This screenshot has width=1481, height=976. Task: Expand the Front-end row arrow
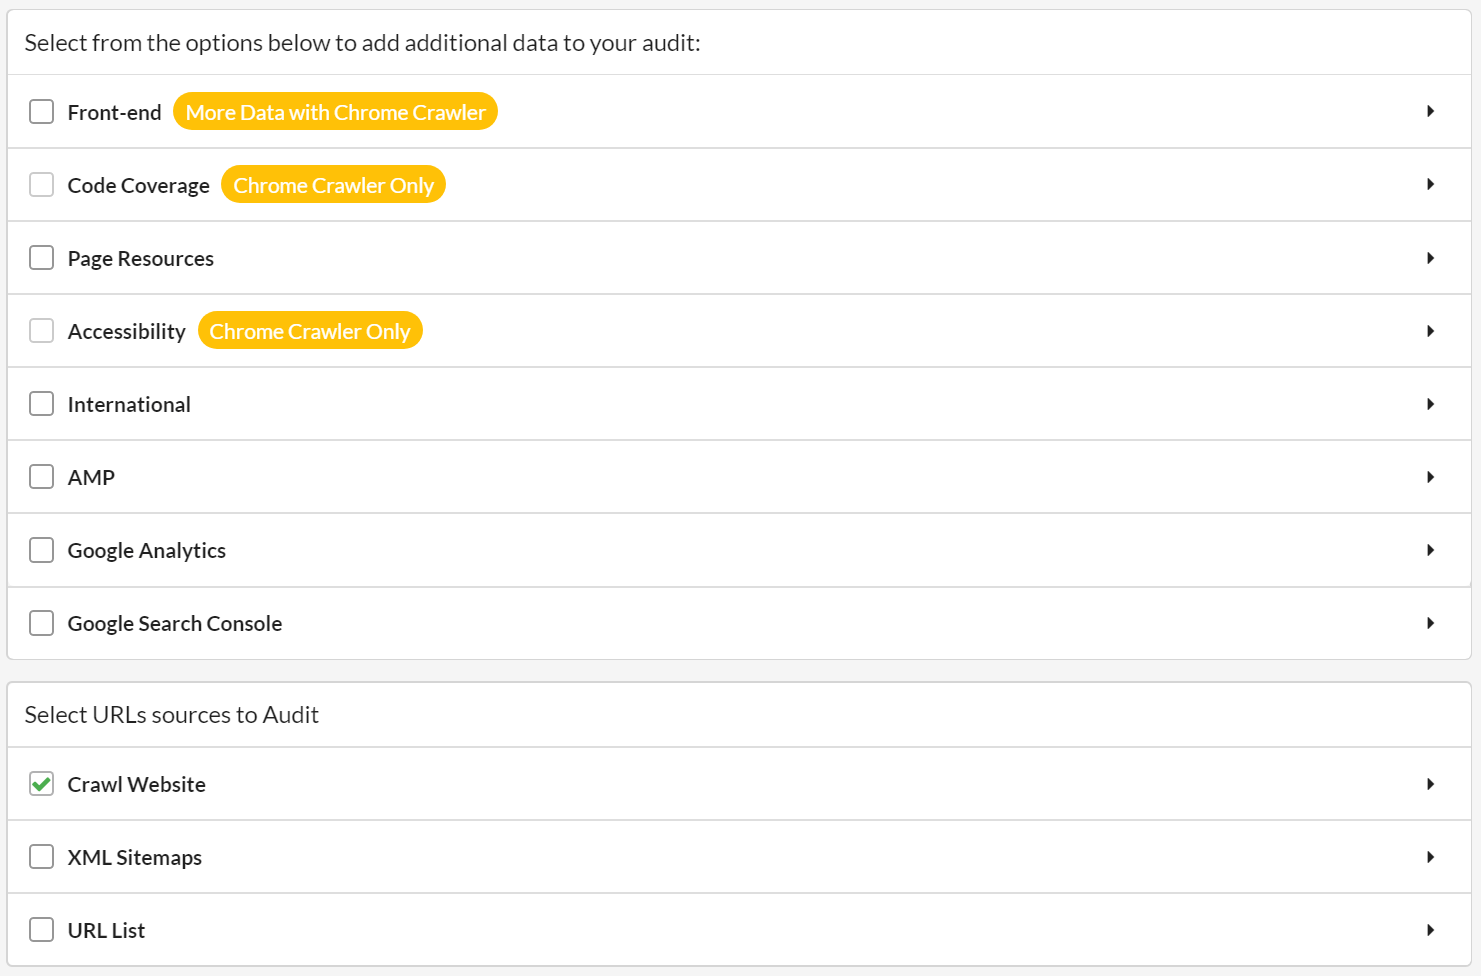coord(1431,111)
